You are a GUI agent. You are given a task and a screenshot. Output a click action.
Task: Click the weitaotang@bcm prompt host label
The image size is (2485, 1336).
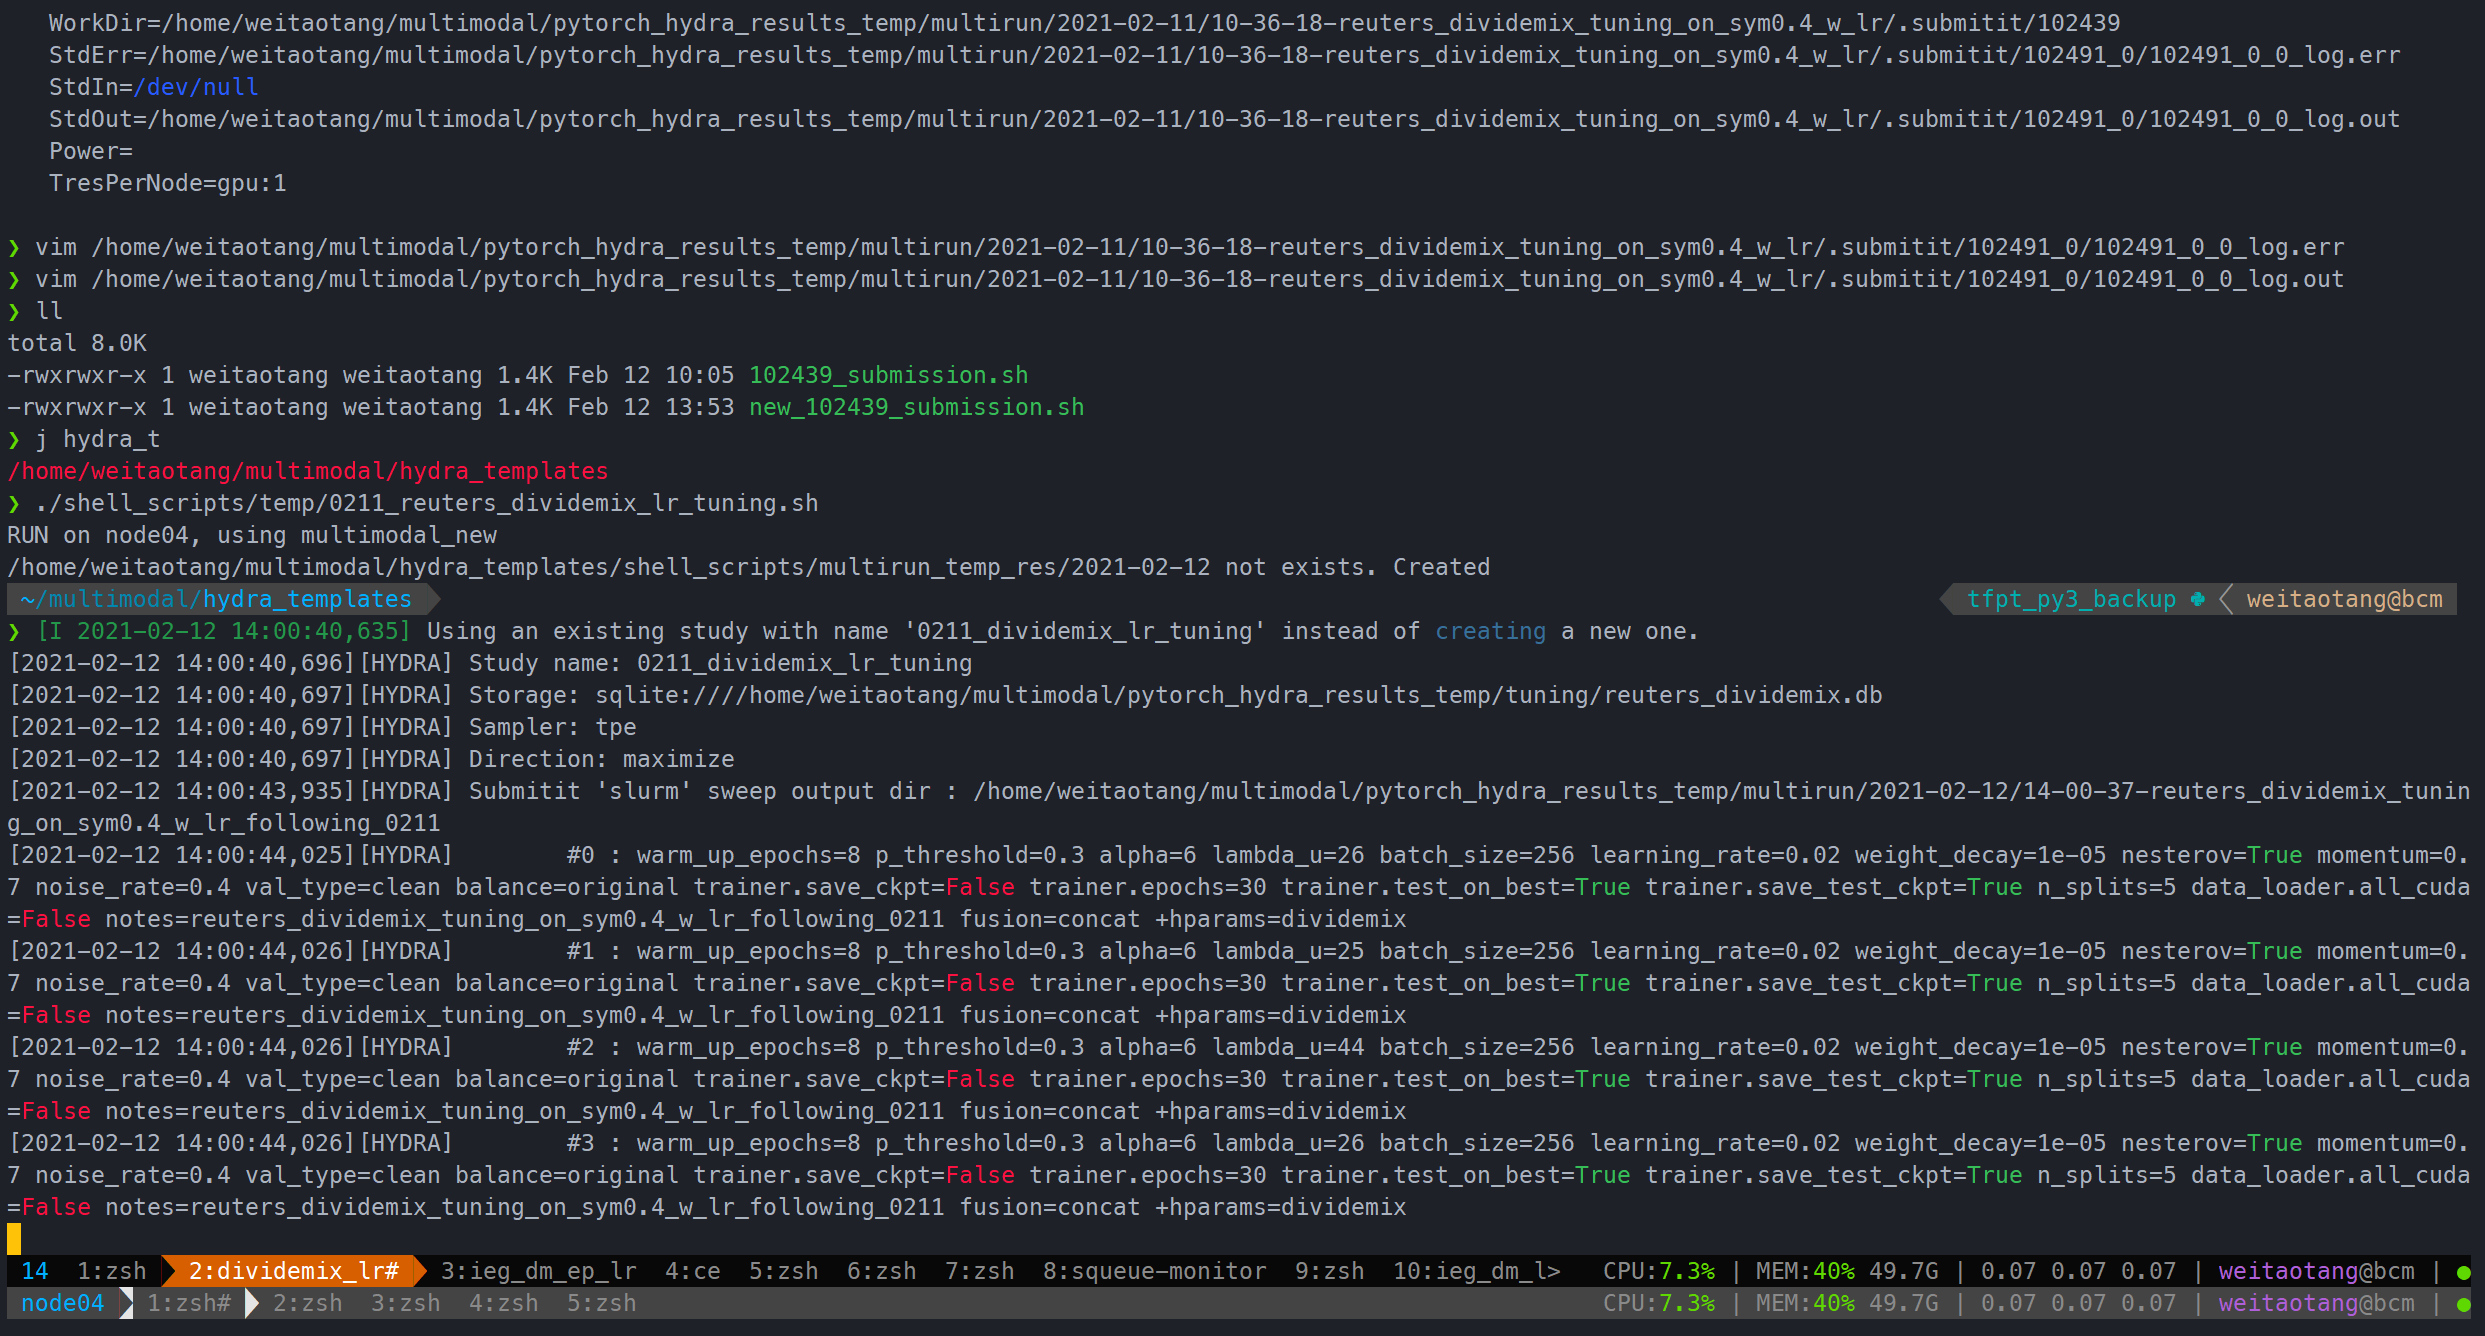click(2344, 599)
